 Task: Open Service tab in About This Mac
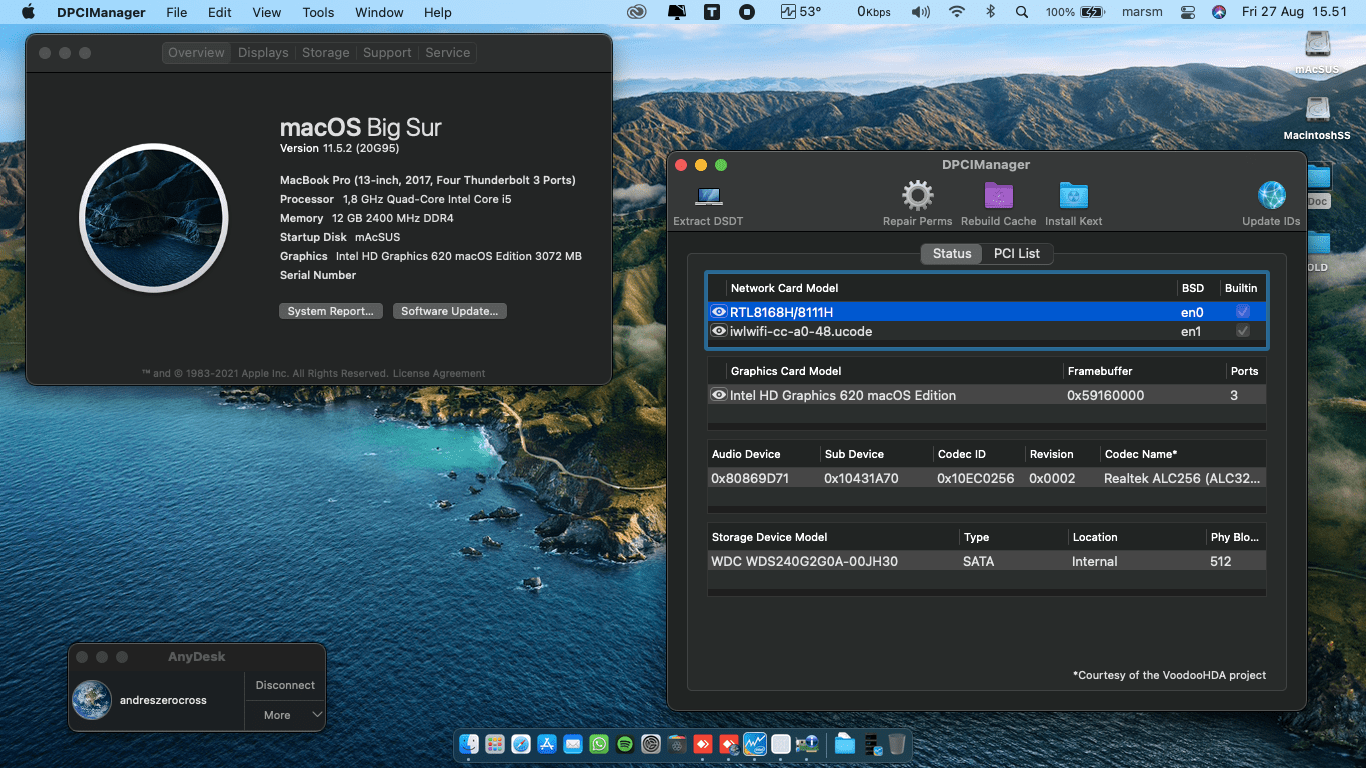[x=447, y=53]
